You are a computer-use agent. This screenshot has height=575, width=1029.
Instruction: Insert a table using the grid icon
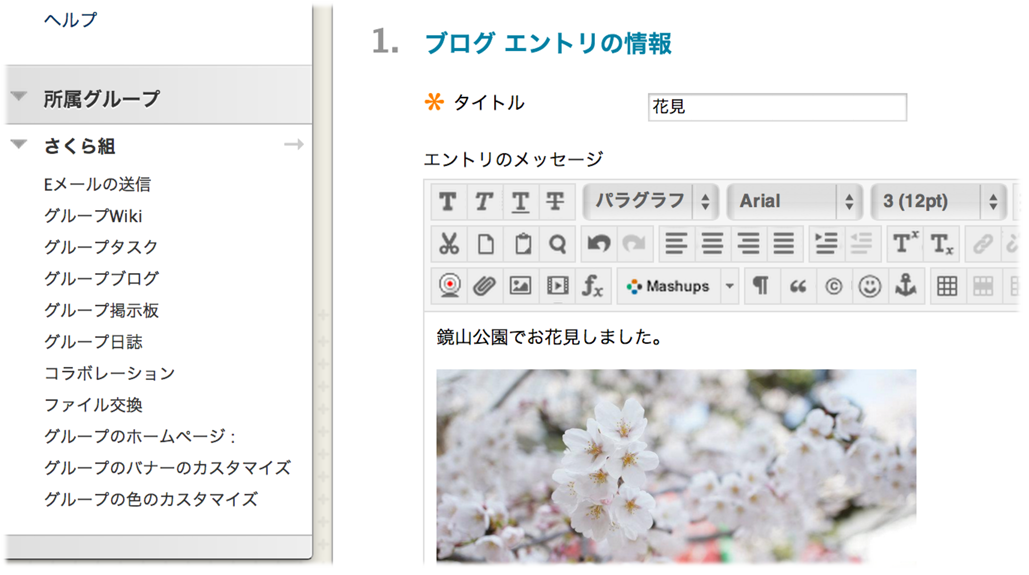(x=946, y=287)
